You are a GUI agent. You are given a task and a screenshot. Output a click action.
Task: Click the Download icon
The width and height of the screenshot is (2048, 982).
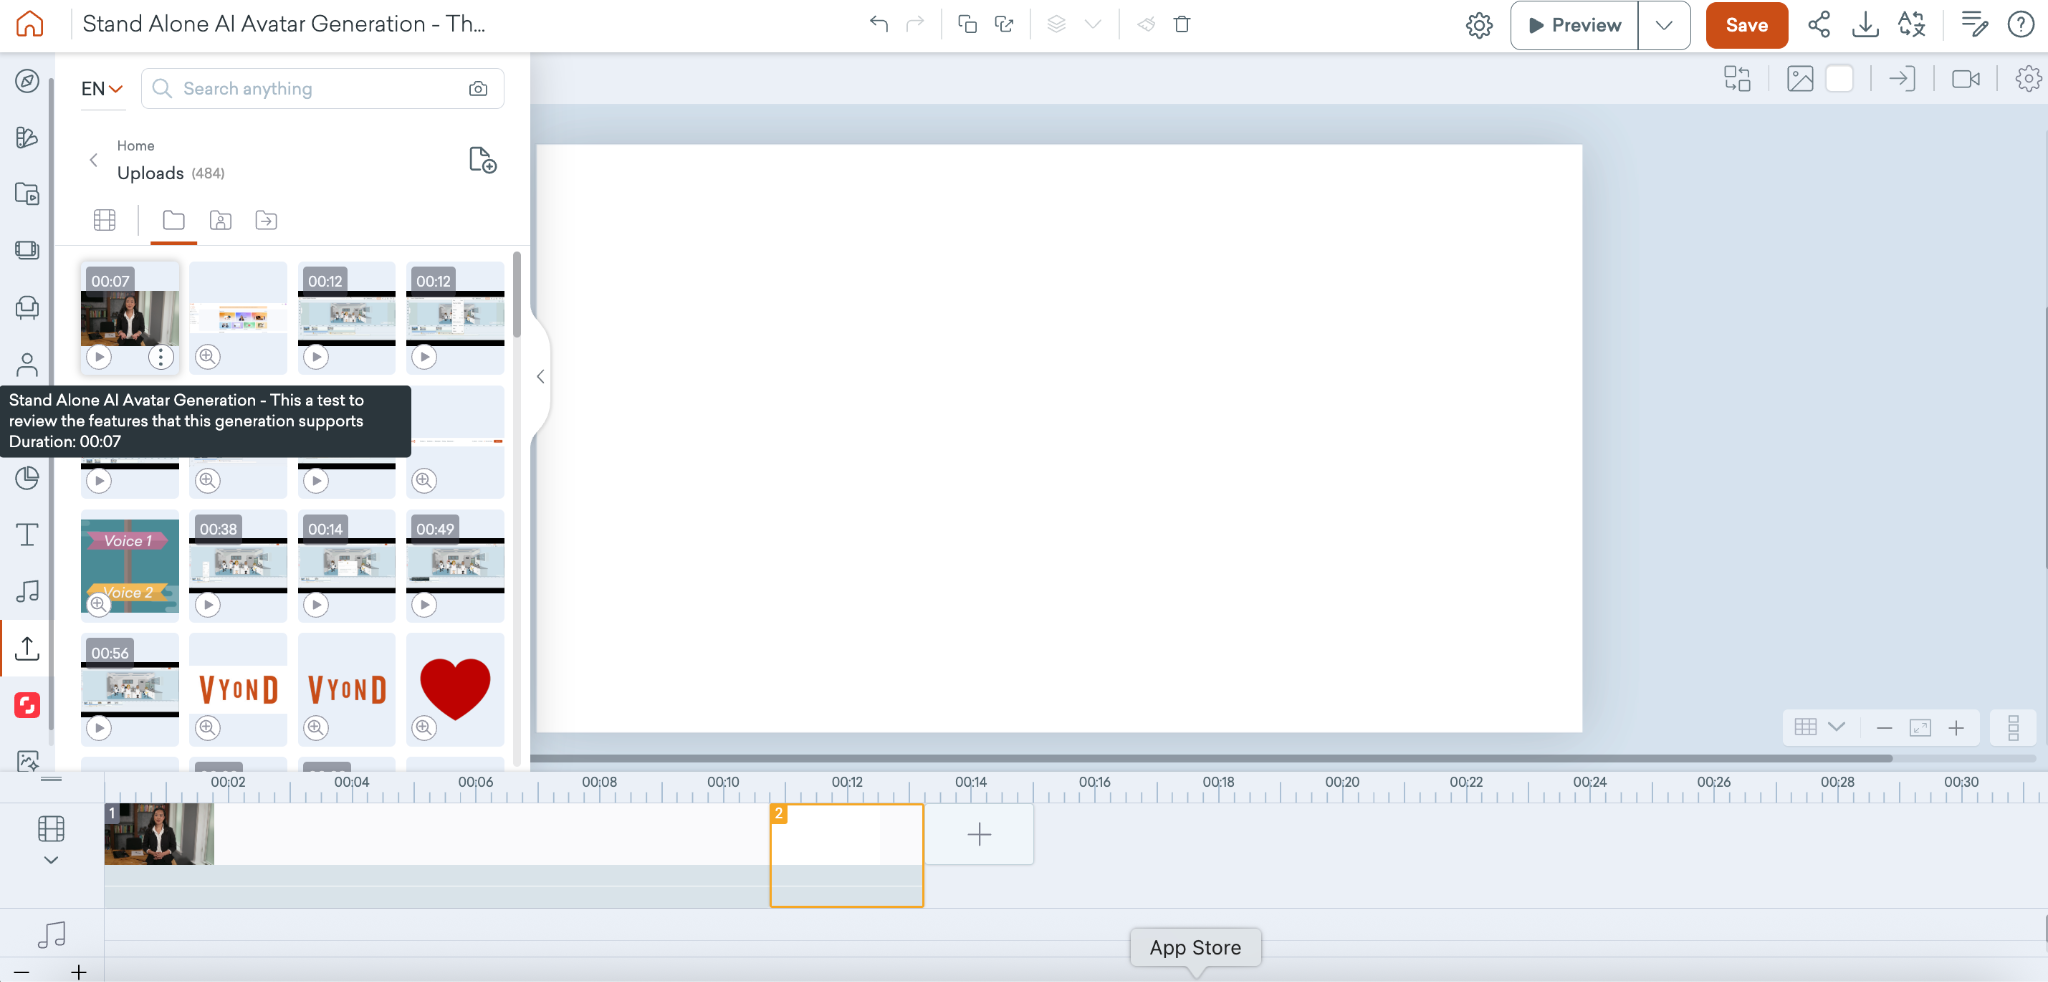click(1865, 25)
